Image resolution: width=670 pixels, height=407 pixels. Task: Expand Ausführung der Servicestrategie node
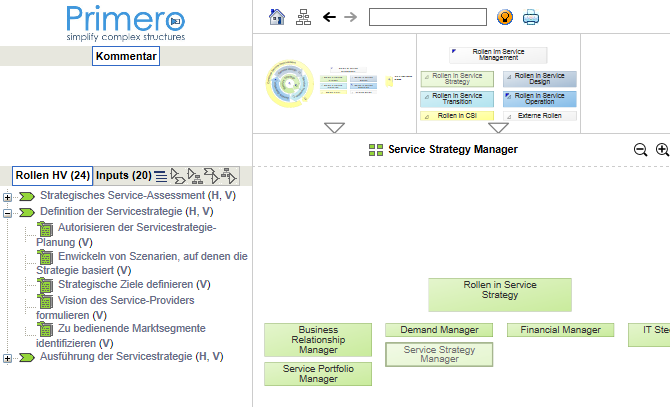pyautogui.click(x=8, y=358)
